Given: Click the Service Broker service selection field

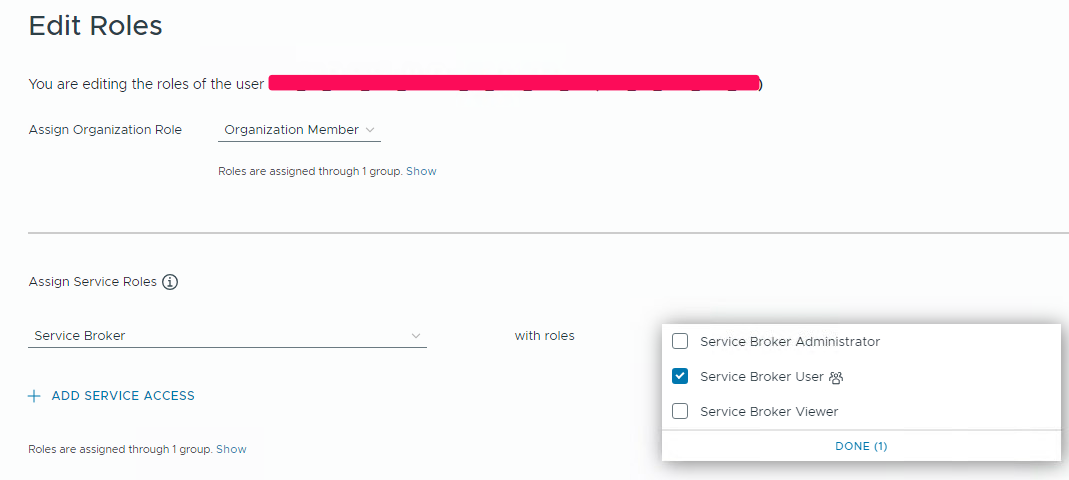Looking at the screenshot, I should pyautogui.click(x=220, y=336).
